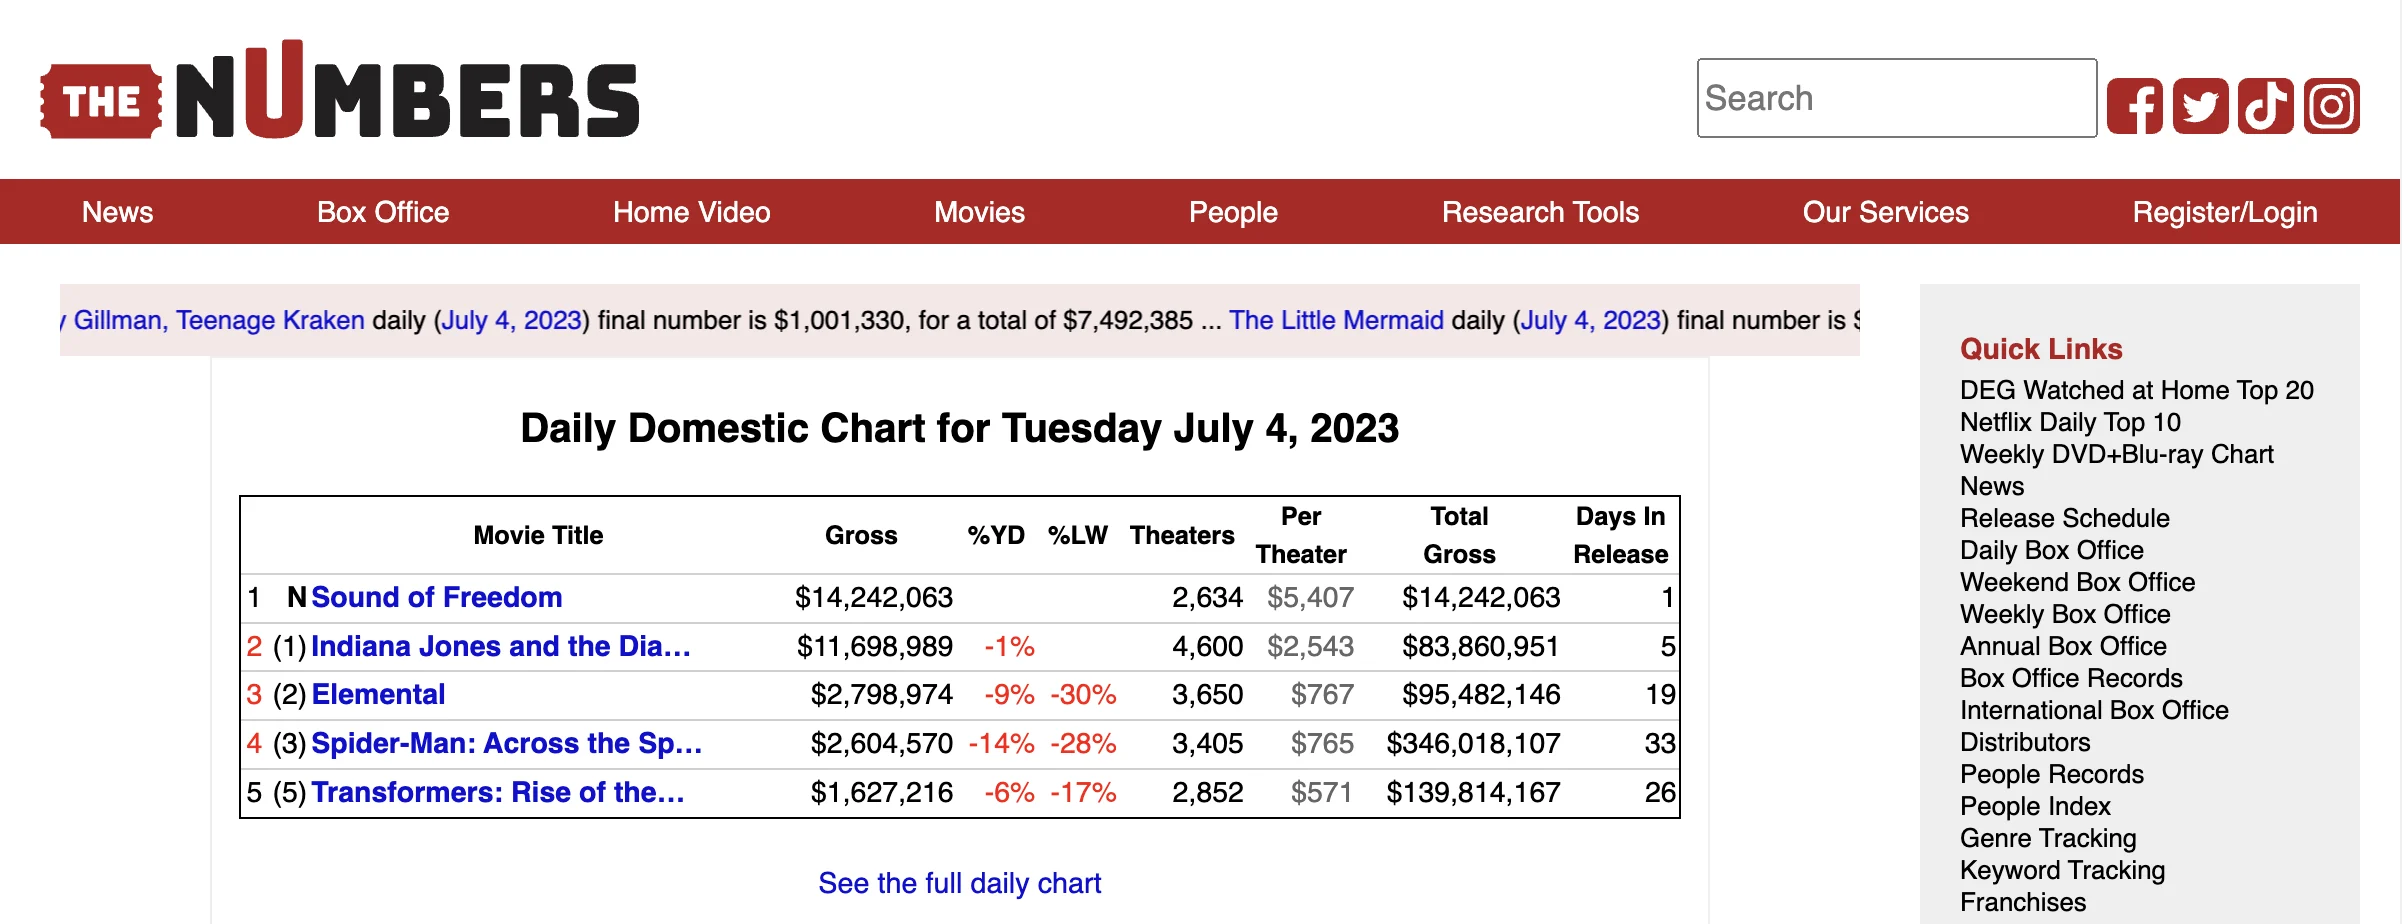Click Transformers total gross $139,814,167

(x=1473, y=792)
